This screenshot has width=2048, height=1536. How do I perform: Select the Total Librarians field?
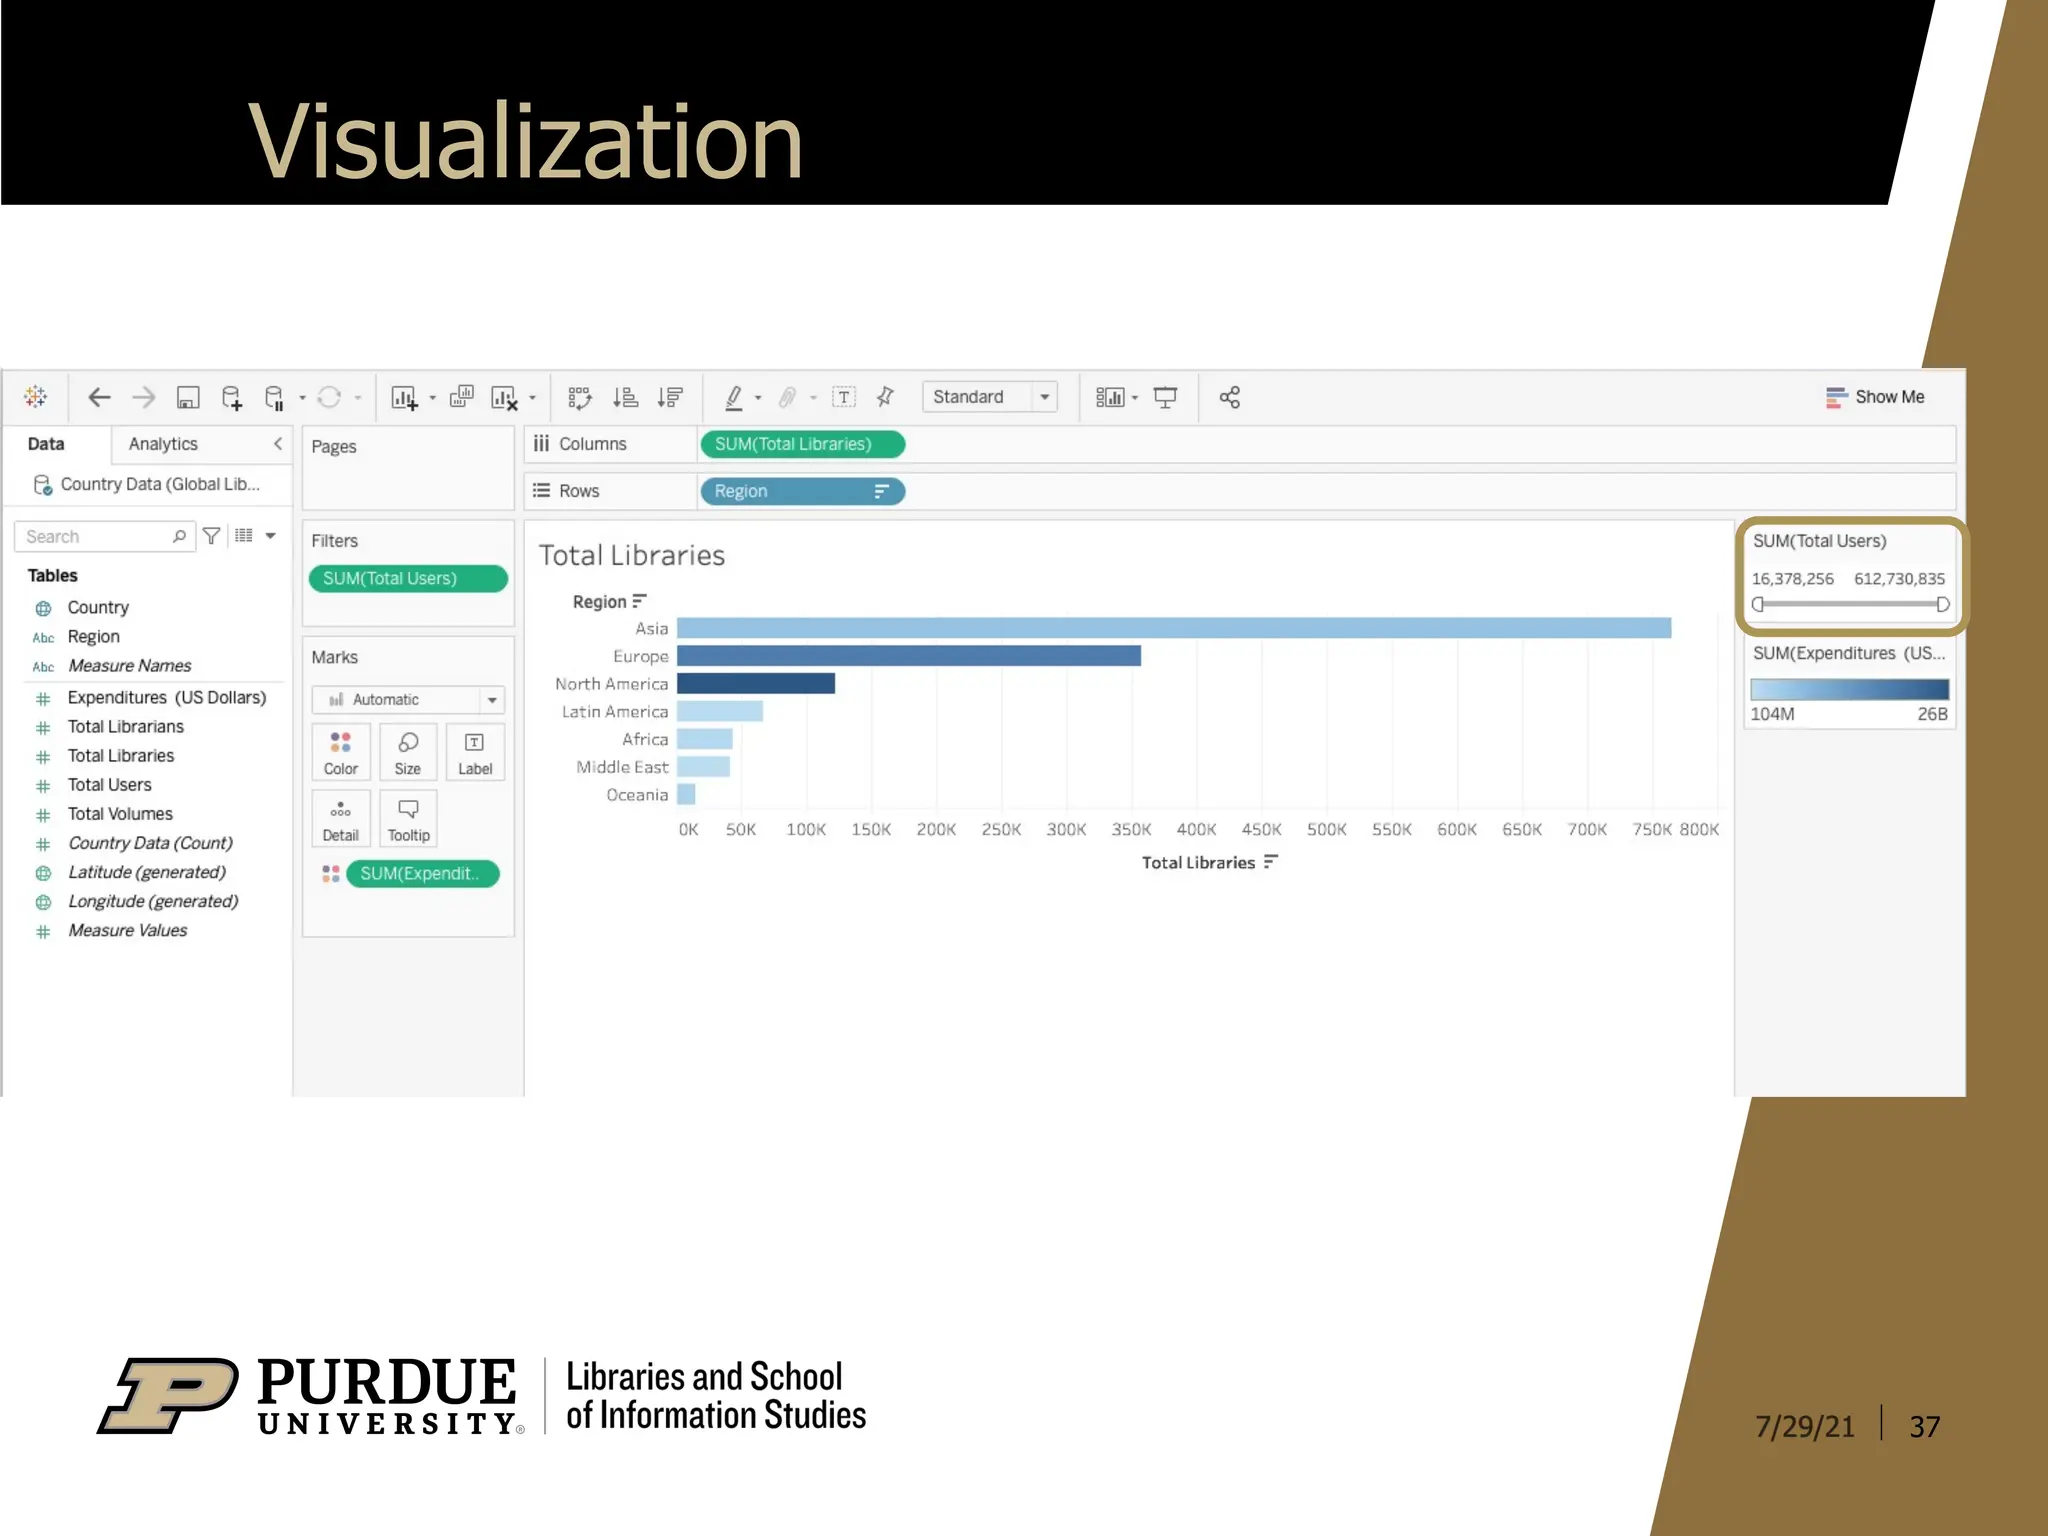click(126, 727)
